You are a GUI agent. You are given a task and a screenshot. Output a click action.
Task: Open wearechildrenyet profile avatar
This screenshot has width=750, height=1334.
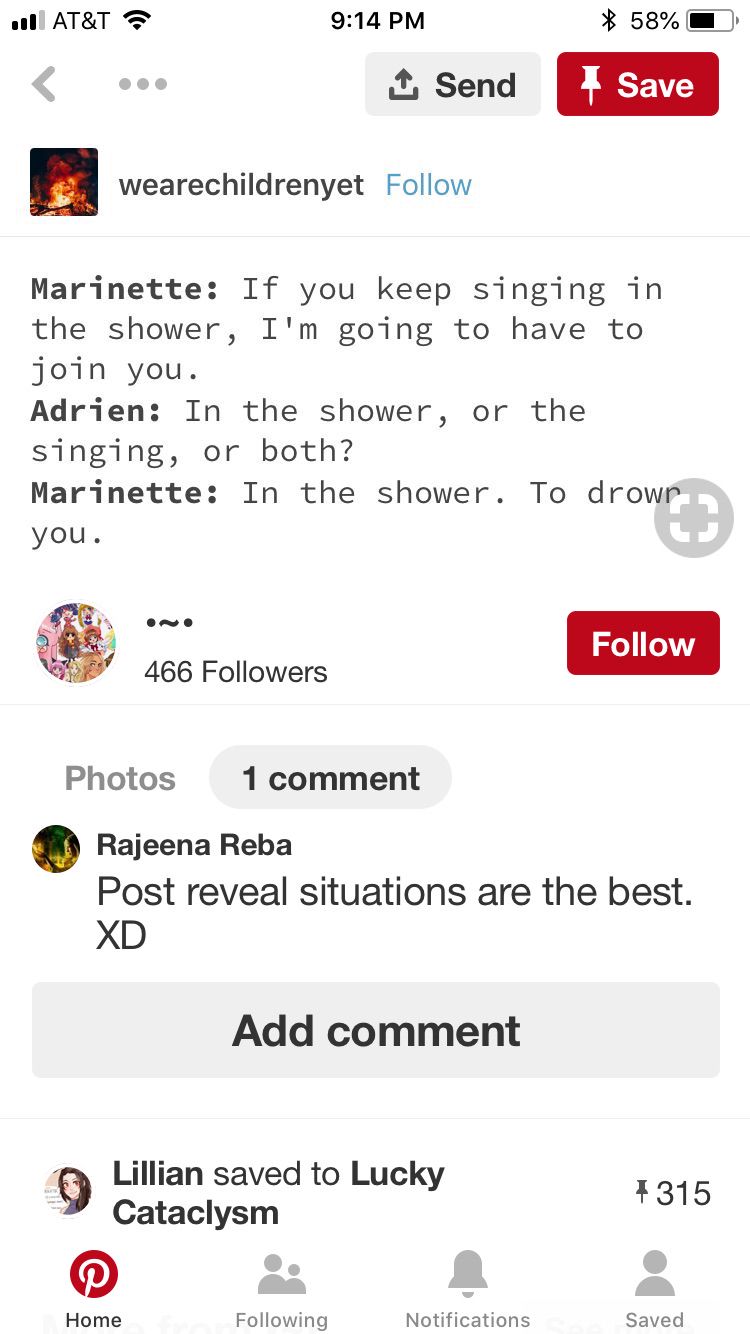point(64,182)
